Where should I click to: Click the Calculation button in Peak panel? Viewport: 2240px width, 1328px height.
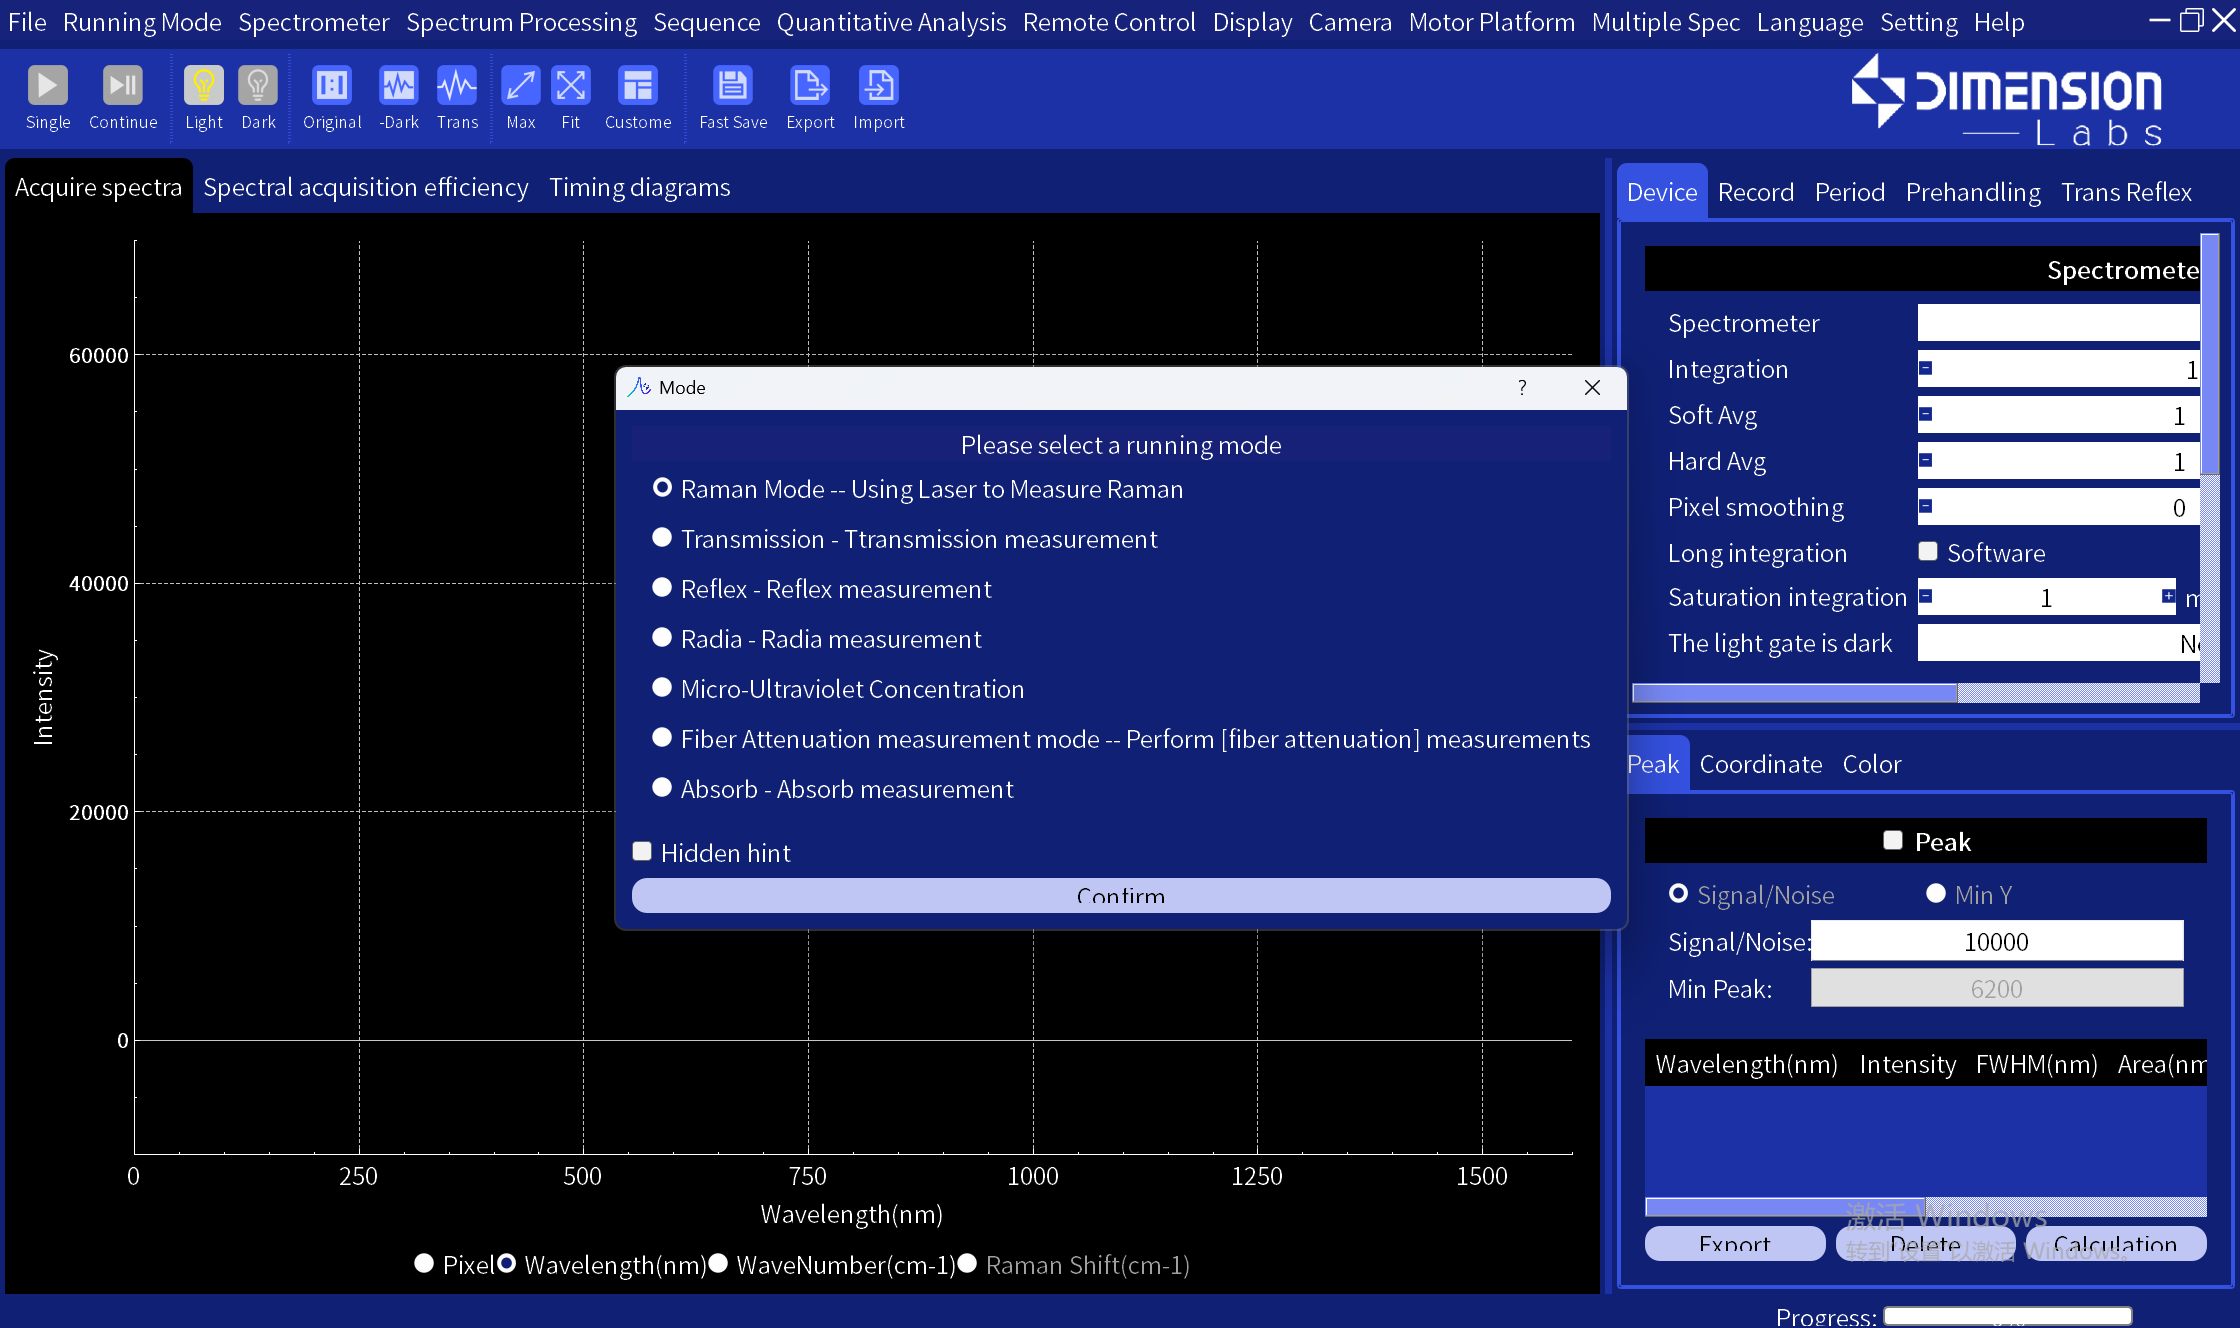[x=2114, y=1243]
